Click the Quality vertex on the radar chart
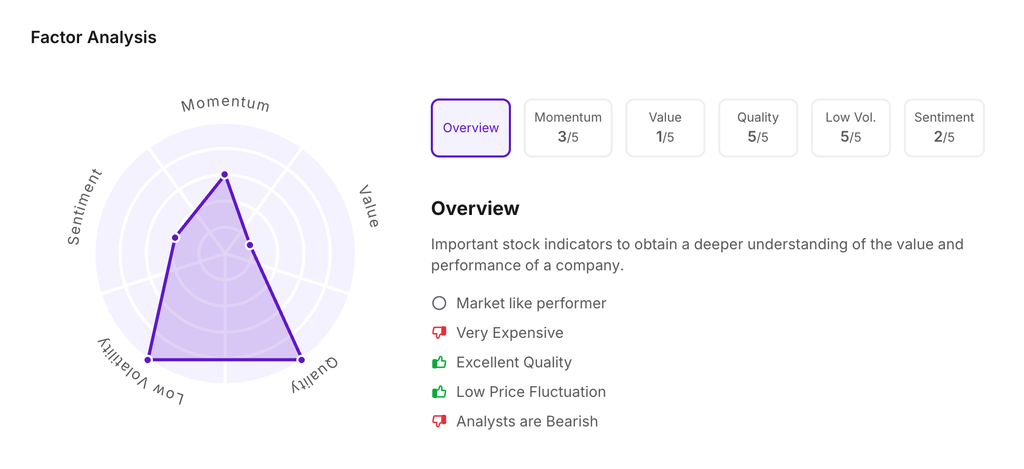The height and width of the screenshot is (469, 1024). (x=301, y=359)
